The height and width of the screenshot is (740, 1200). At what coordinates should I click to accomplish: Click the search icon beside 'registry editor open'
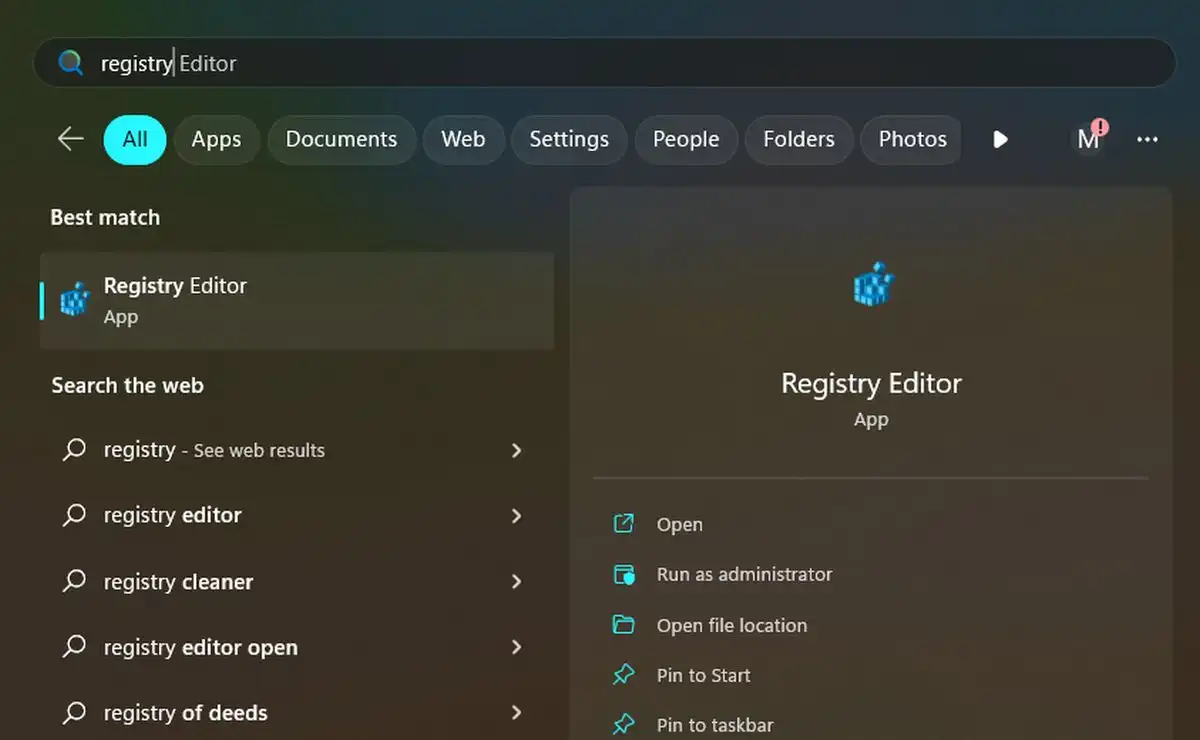pyautogui.click(x=74, y=647)
